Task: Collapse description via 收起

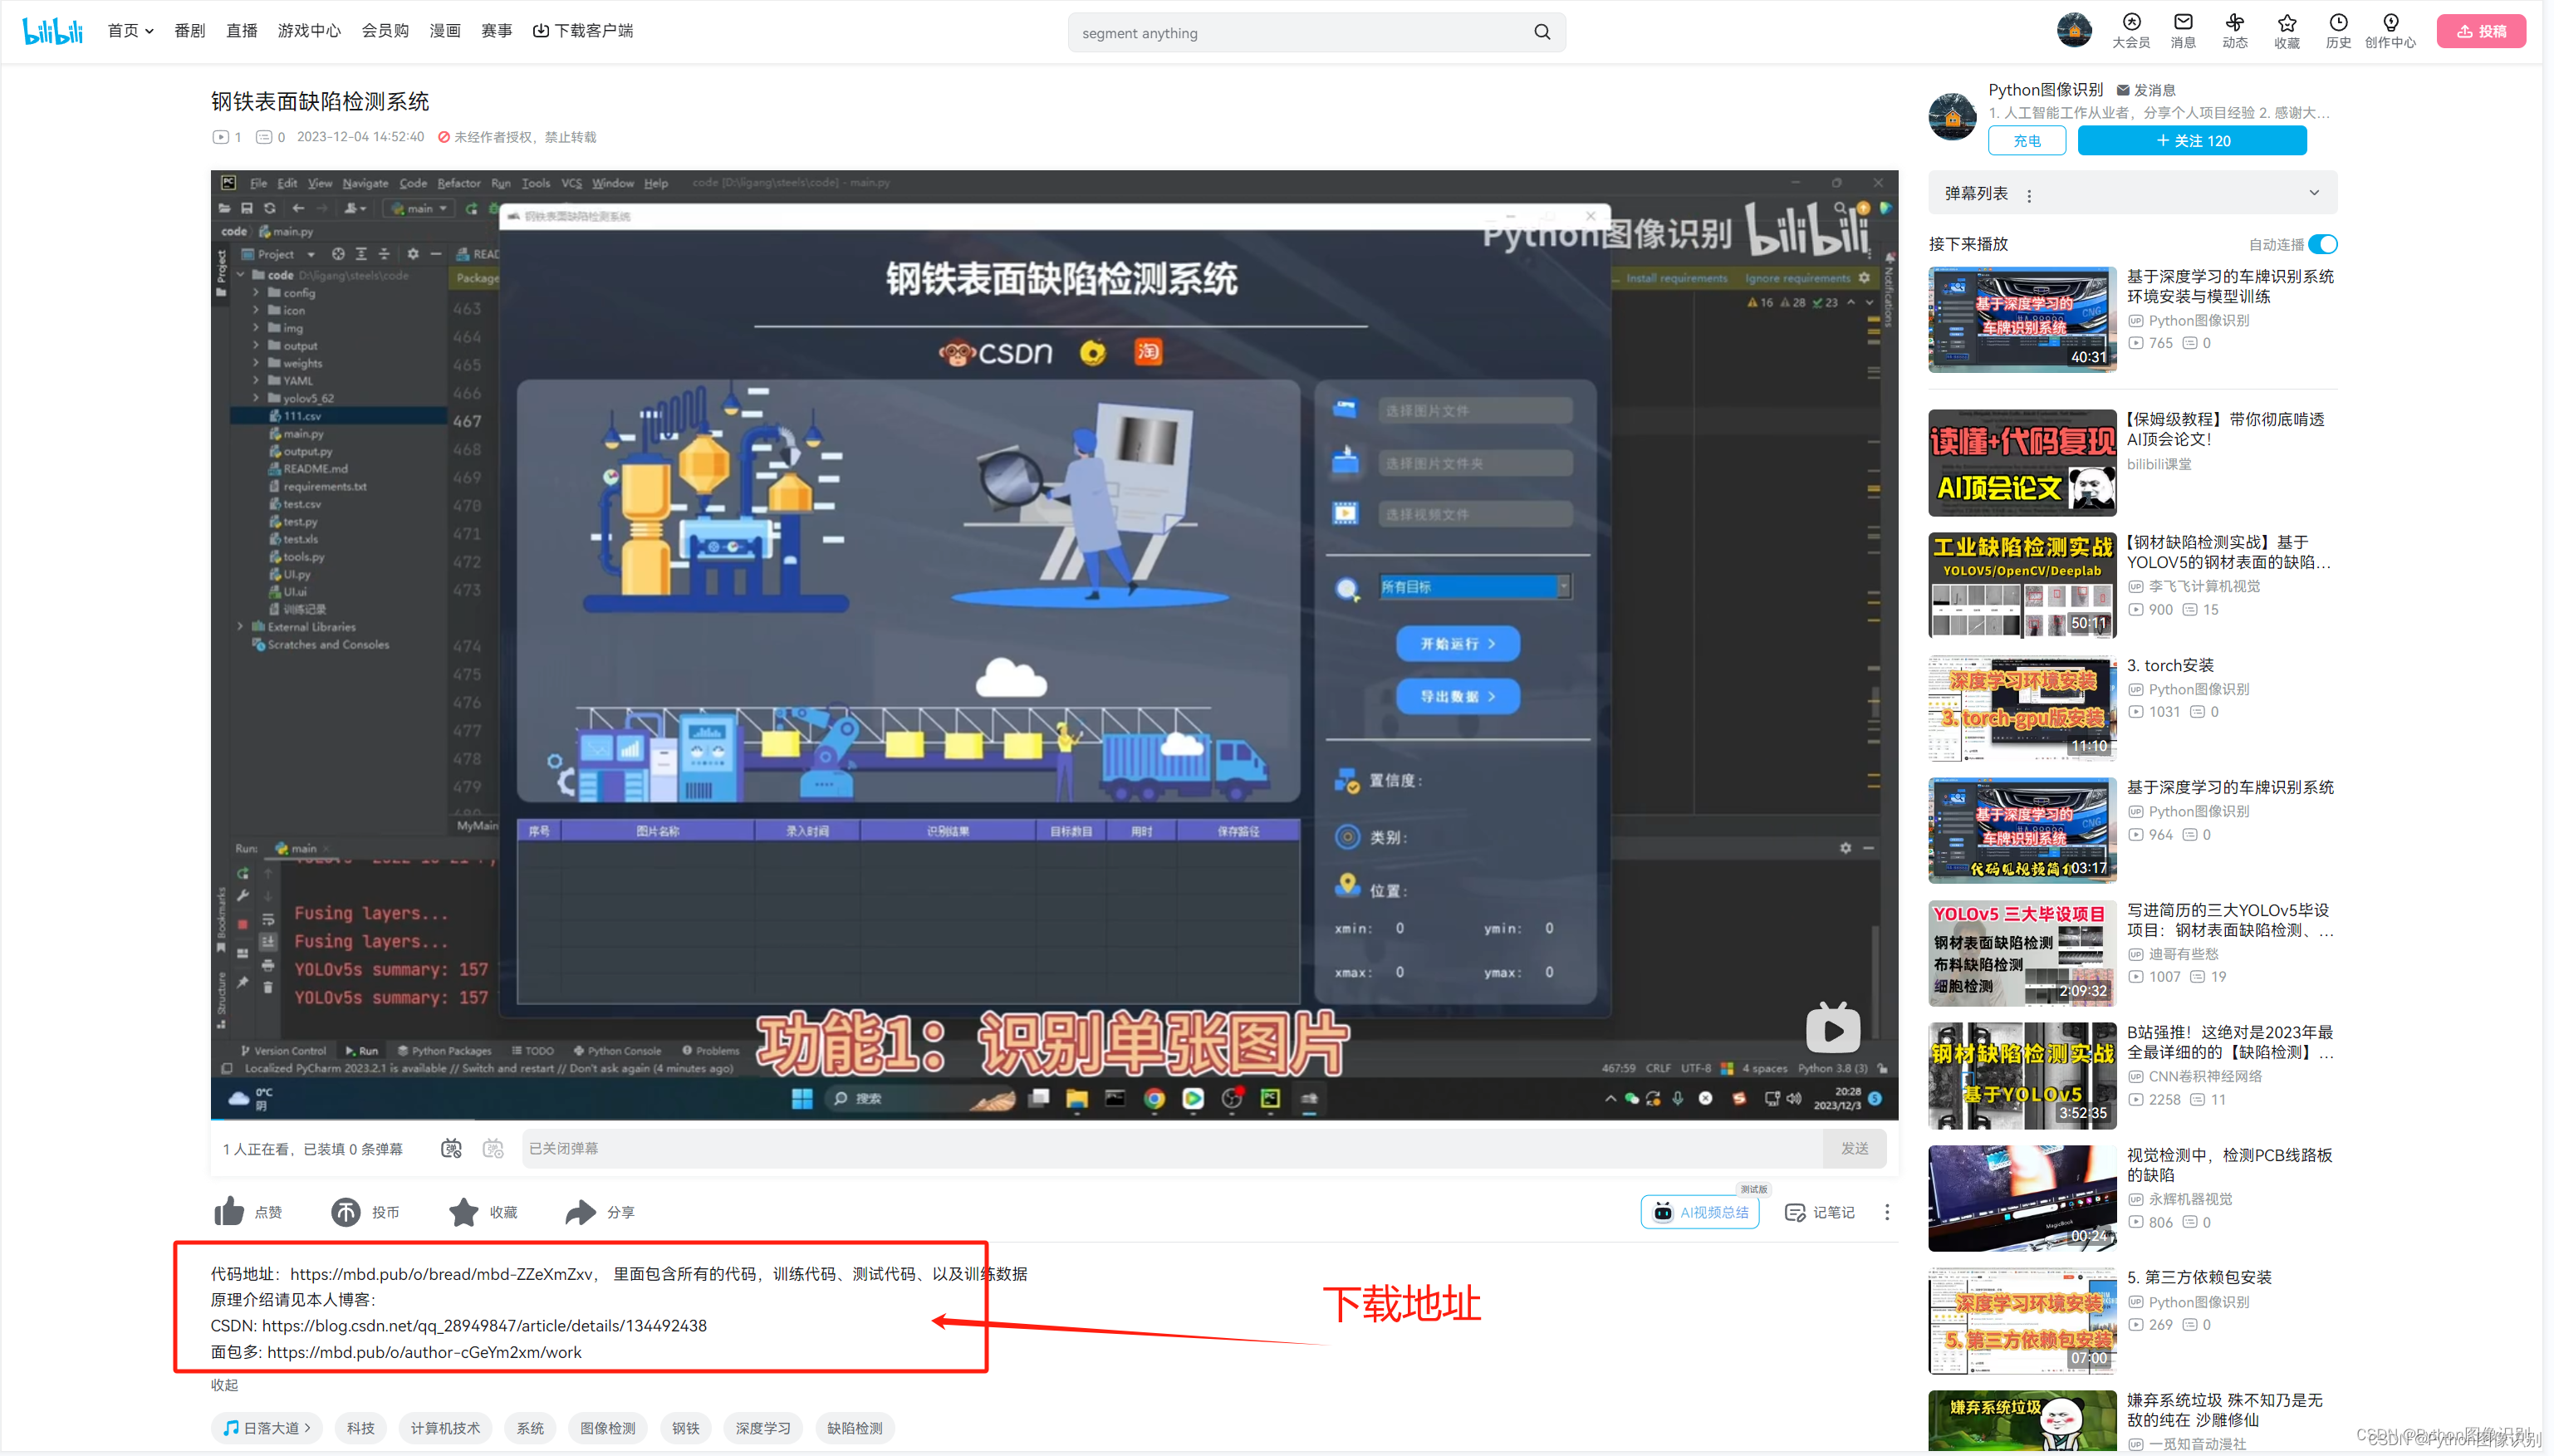Action: 224,1384
